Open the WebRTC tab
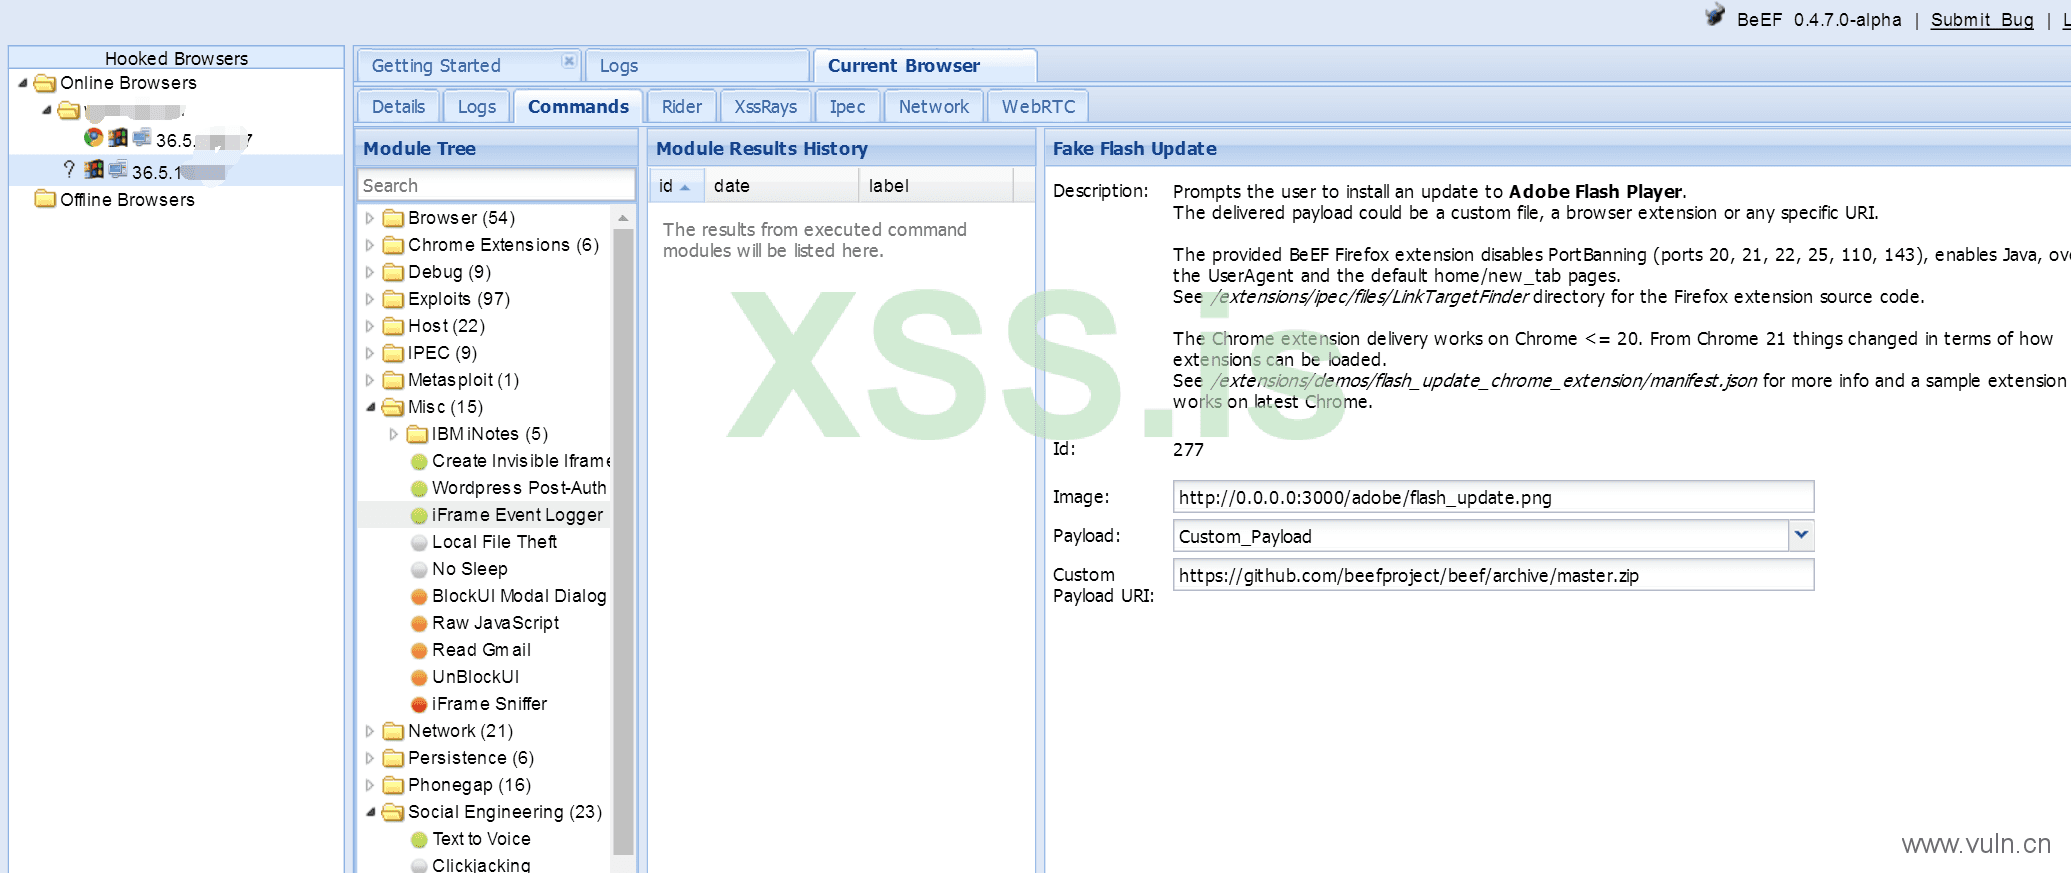The width and height of the screenshot is (2071, 873). click(x=1038, y=107)
